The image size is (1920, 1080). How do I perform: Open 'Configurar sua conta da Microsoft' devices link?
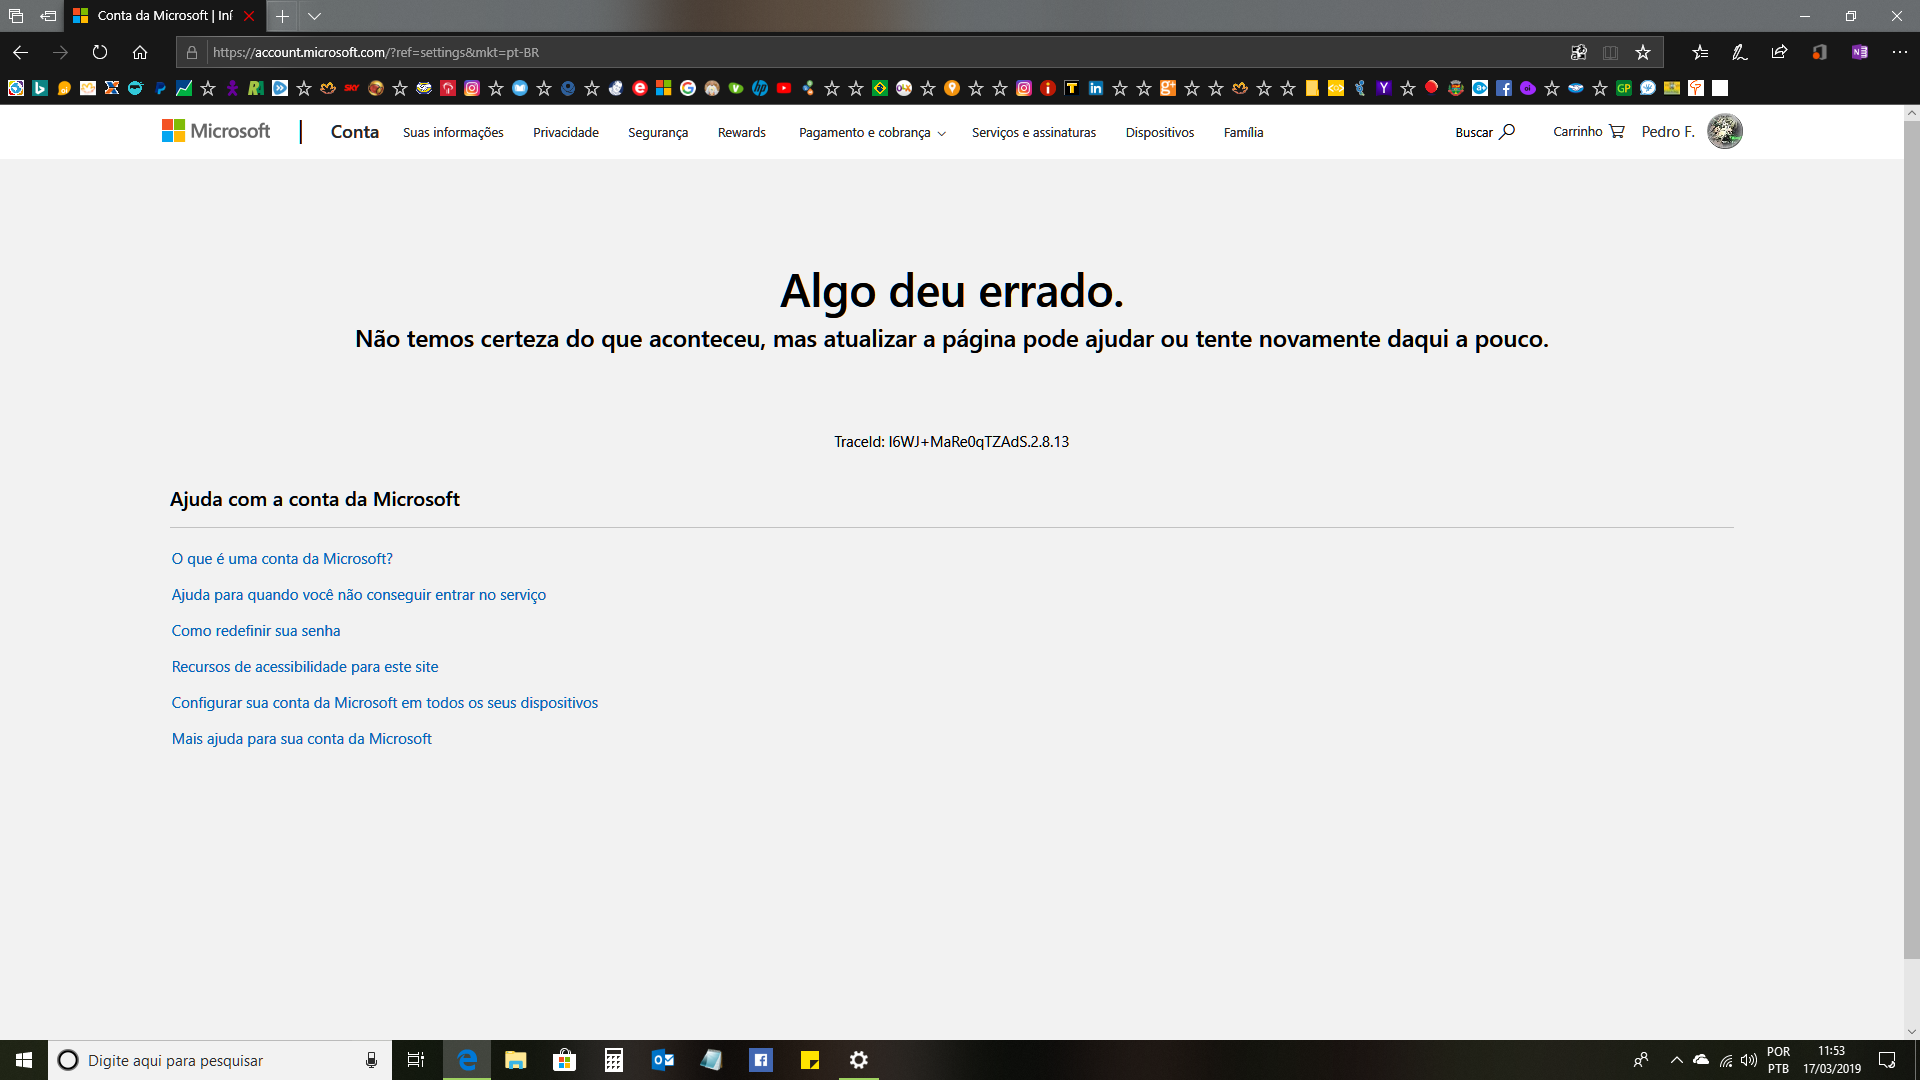(385, 703)
